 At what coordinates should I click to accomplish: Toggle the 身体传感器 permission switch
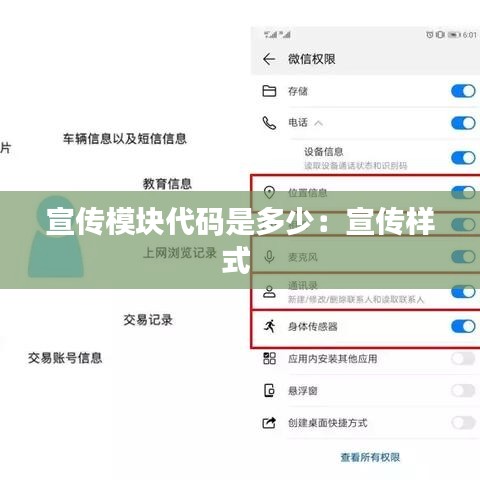463,326
